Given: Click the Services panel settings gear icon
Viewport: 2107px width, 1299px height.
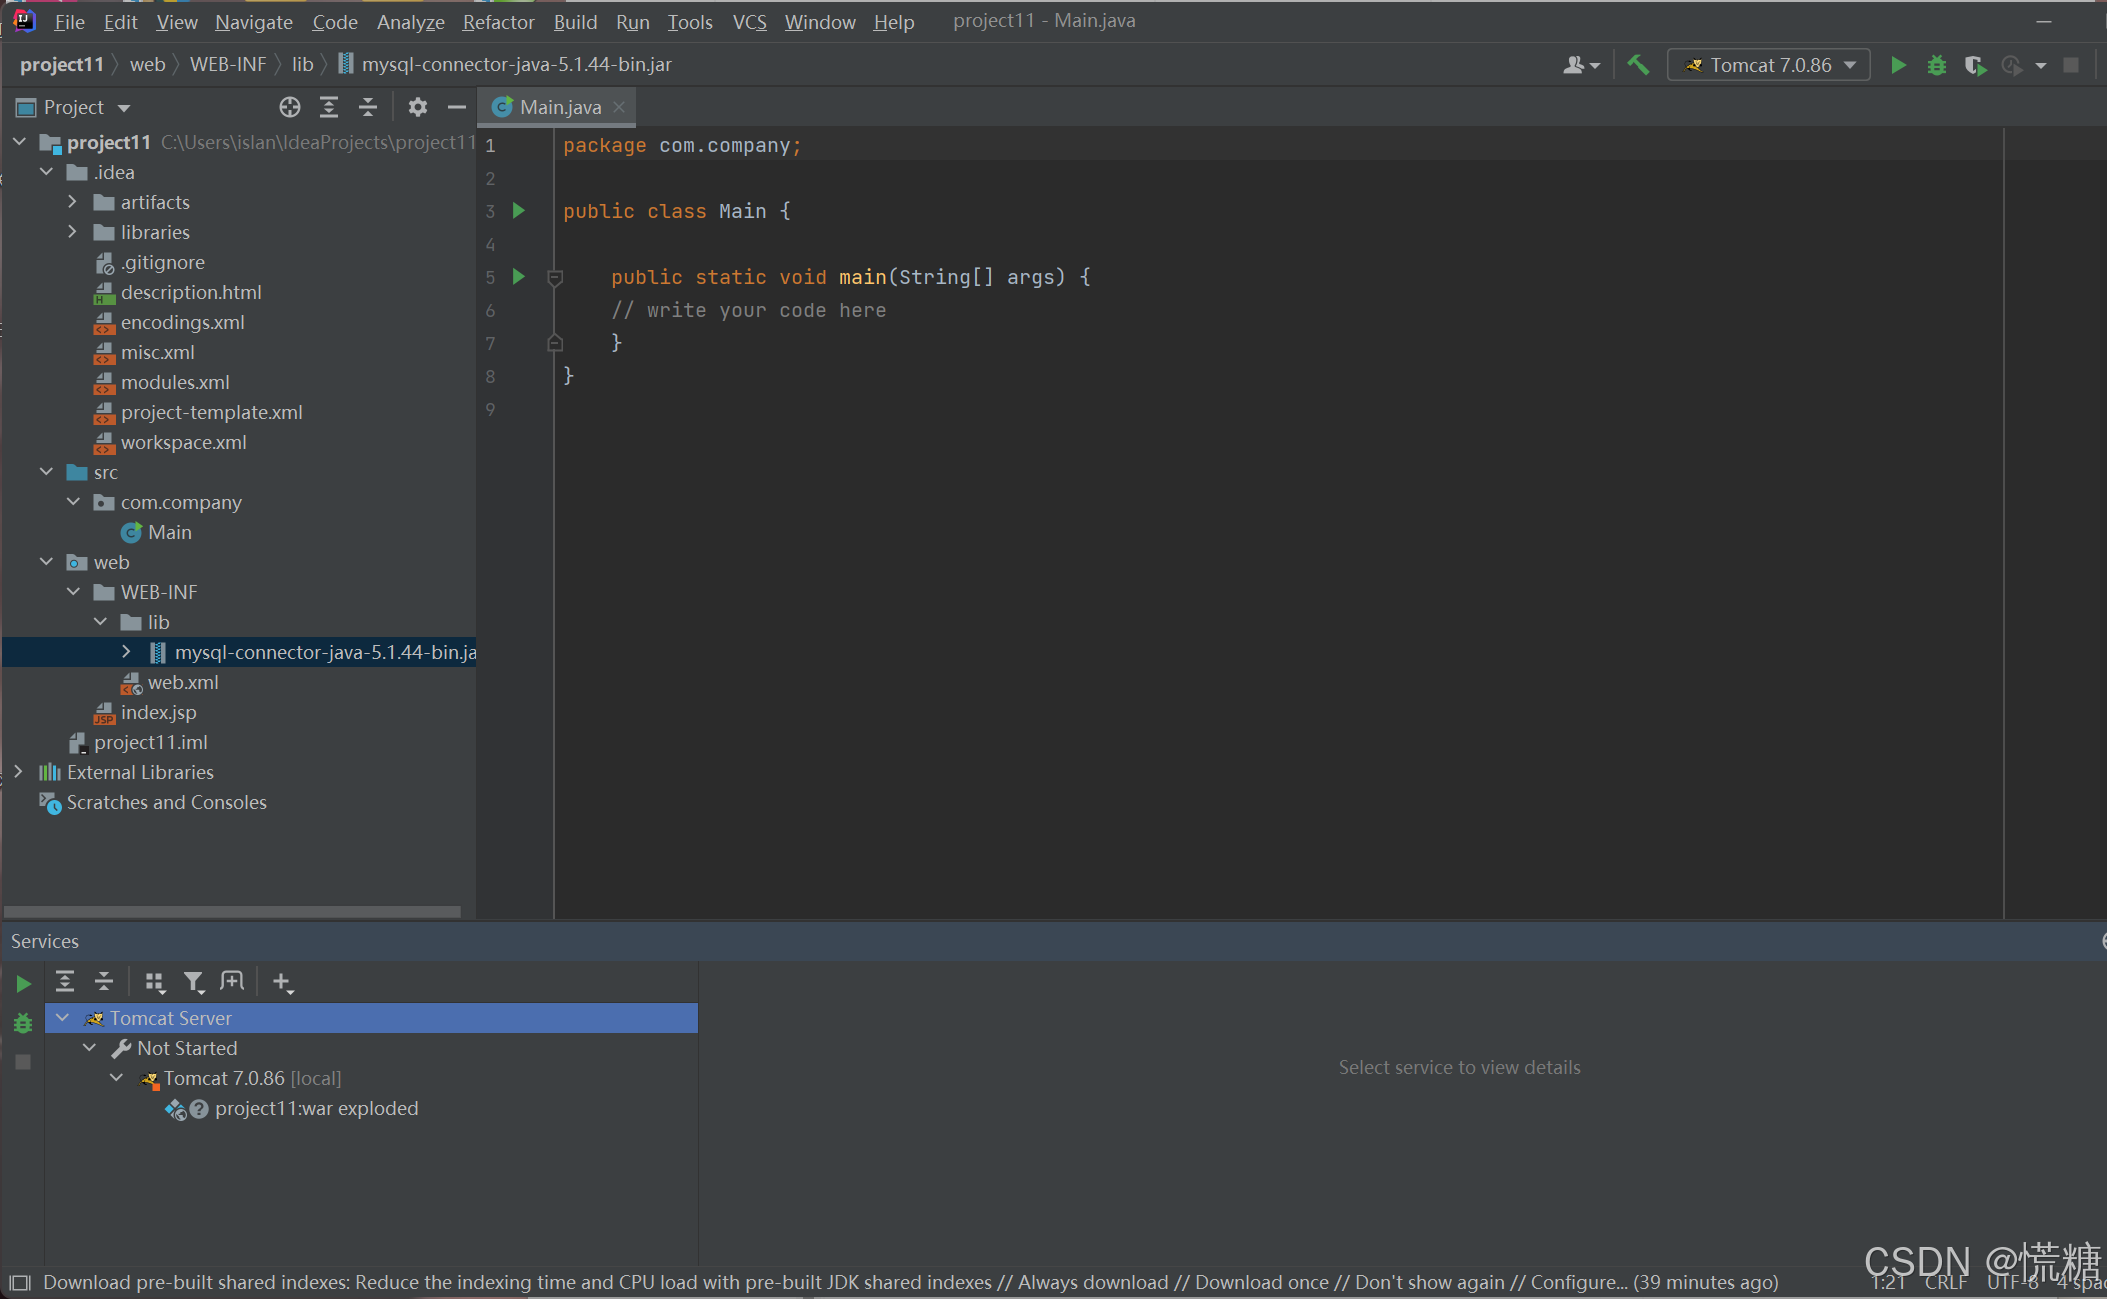Looking at the screenshot, I should 2102,941.
